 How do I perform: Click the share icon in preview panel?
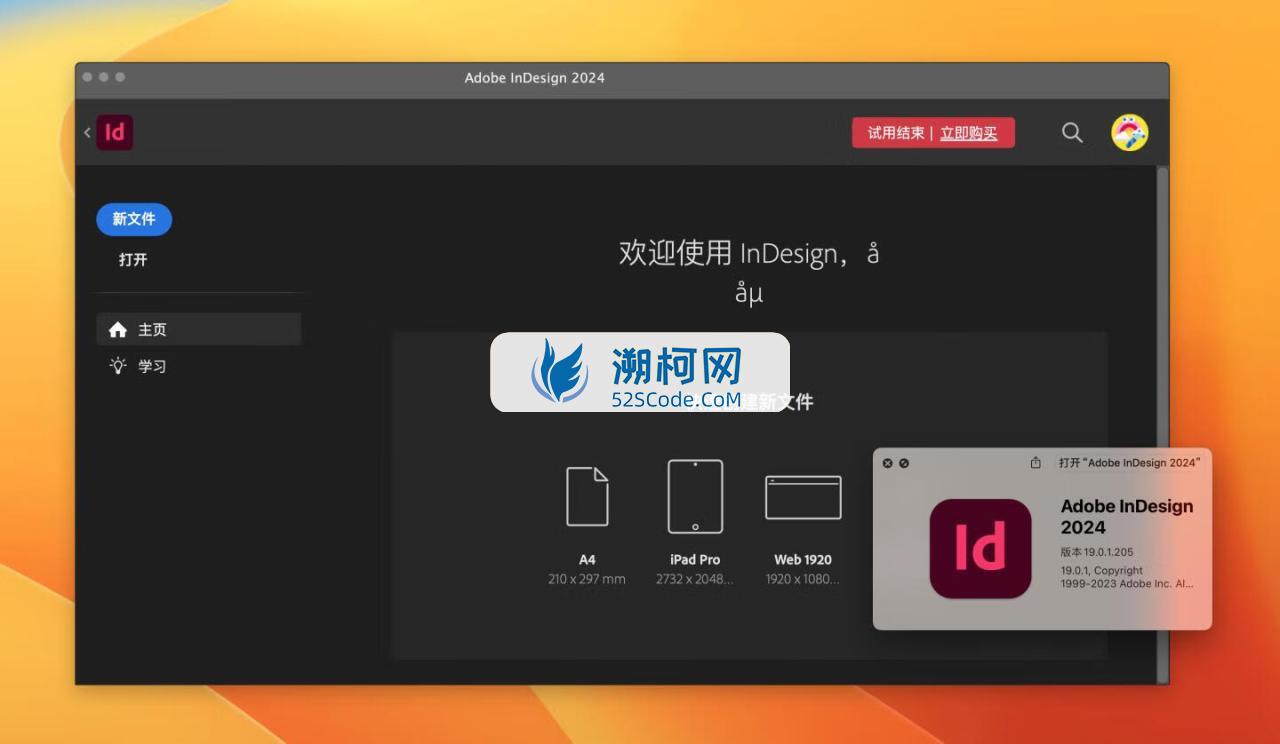click(1036, 463)
